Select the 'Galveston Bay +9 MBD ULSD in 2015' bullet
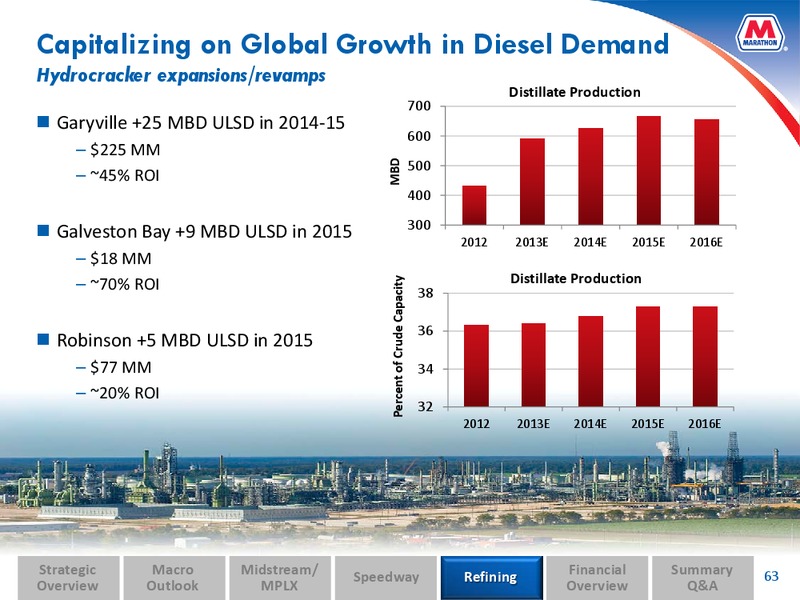Screen dimensions: 800x600 (x=204, y=232)
